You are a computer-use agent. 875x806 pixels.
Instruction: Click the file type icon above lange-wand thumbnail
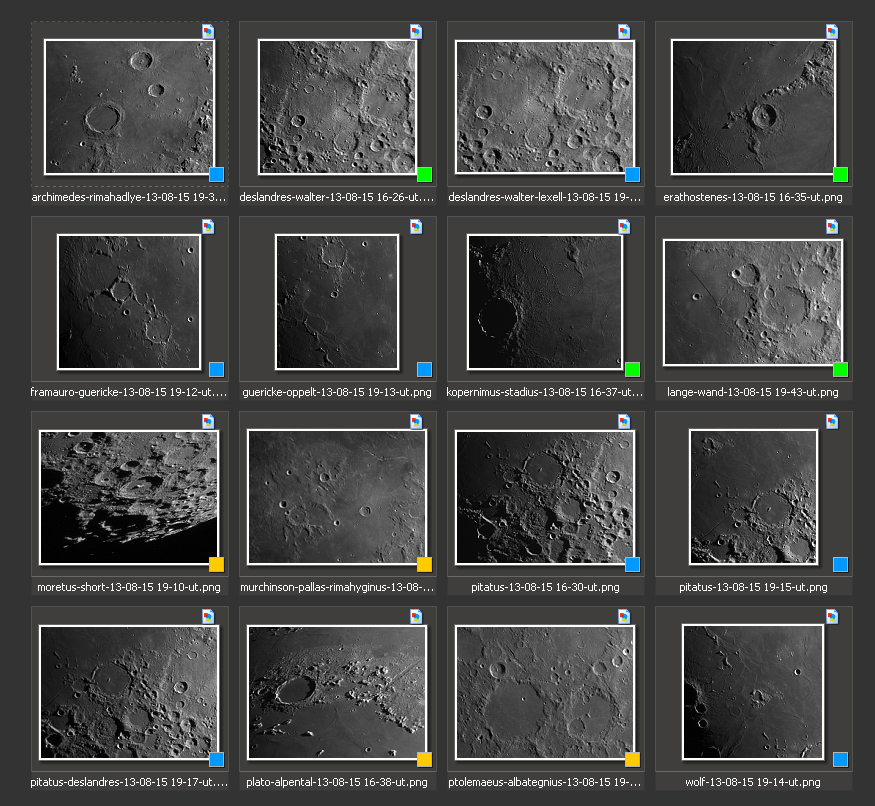click(x=832, y=227)
